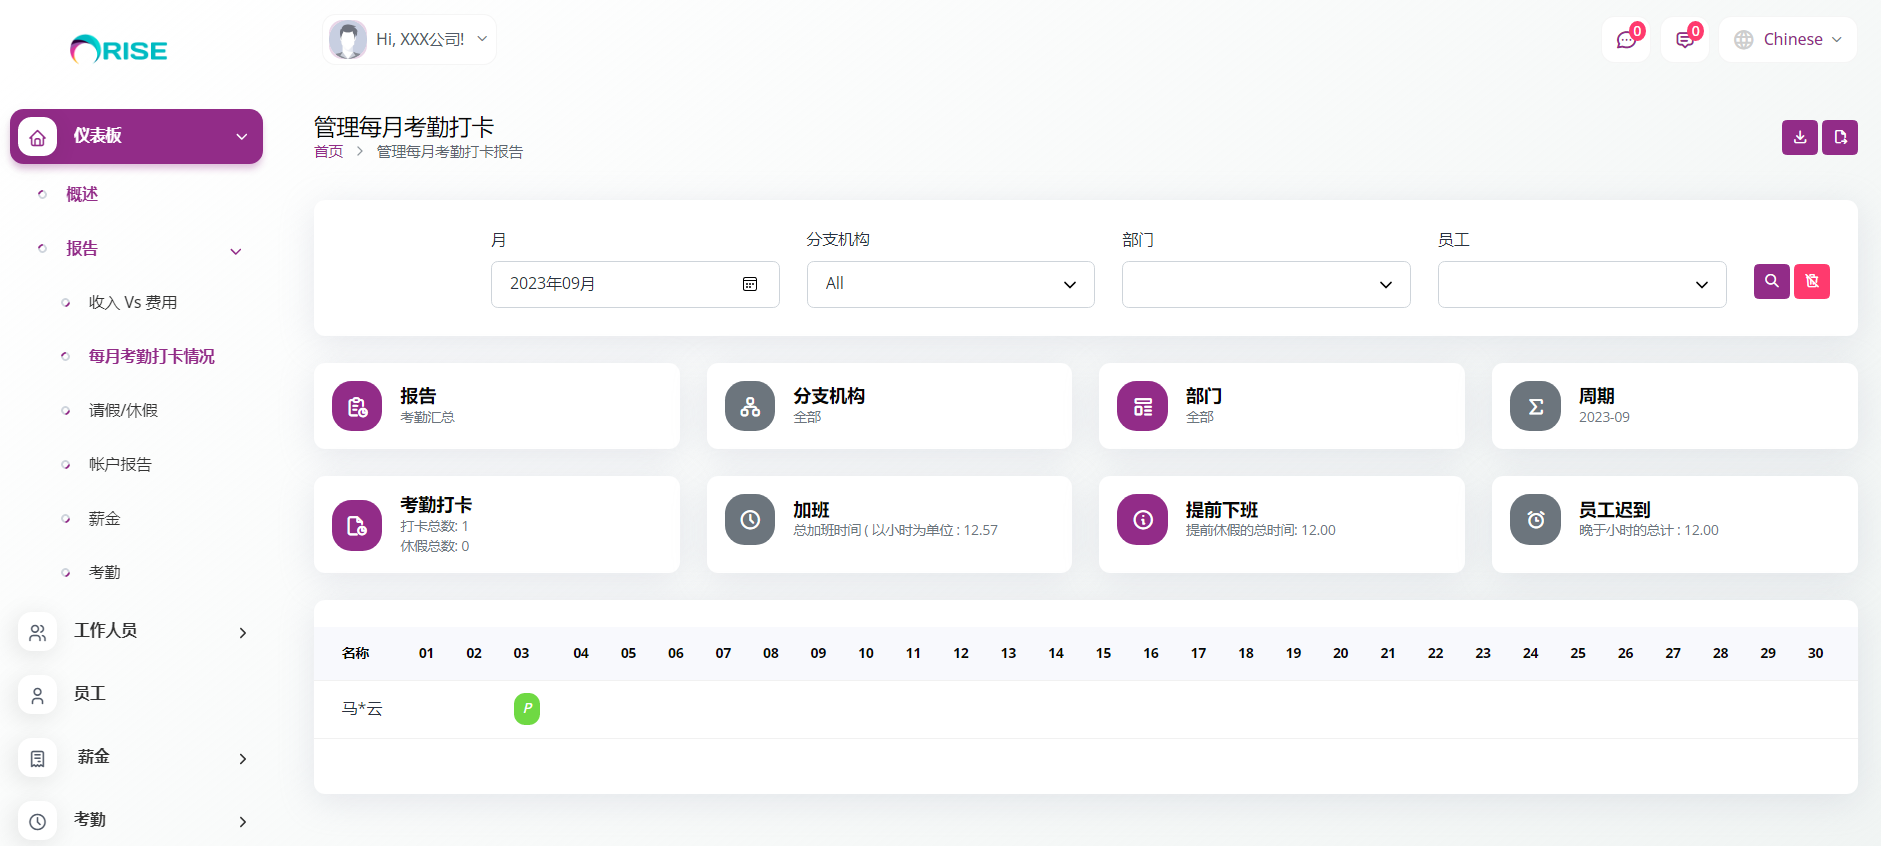Open the 员工 dropdown
1881x846 pixels.
(x=1581, y=285)
